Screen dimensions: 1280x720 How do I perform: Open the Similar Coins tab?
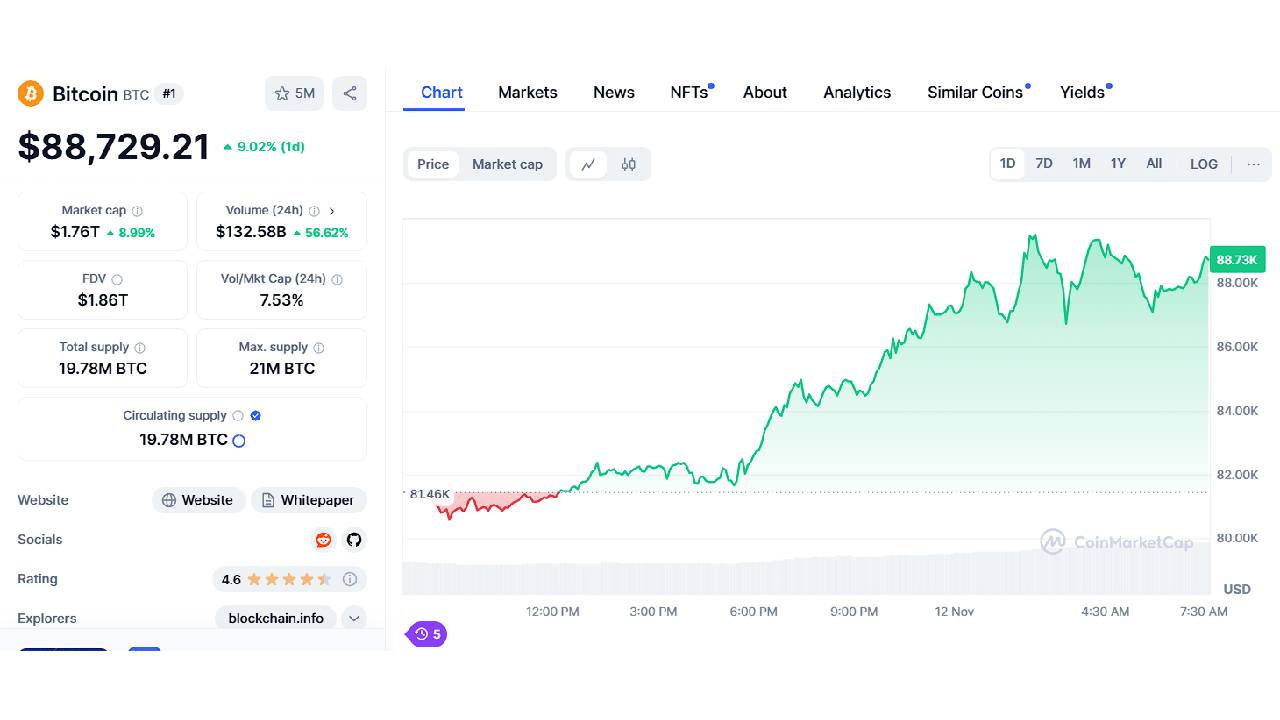(x=976, y=92)
